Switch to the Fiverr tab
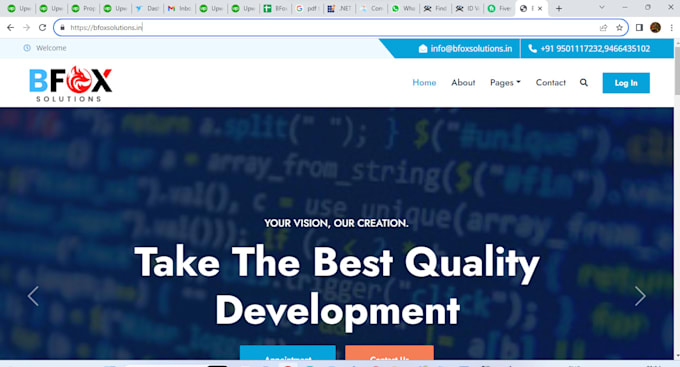 (499, 8)
